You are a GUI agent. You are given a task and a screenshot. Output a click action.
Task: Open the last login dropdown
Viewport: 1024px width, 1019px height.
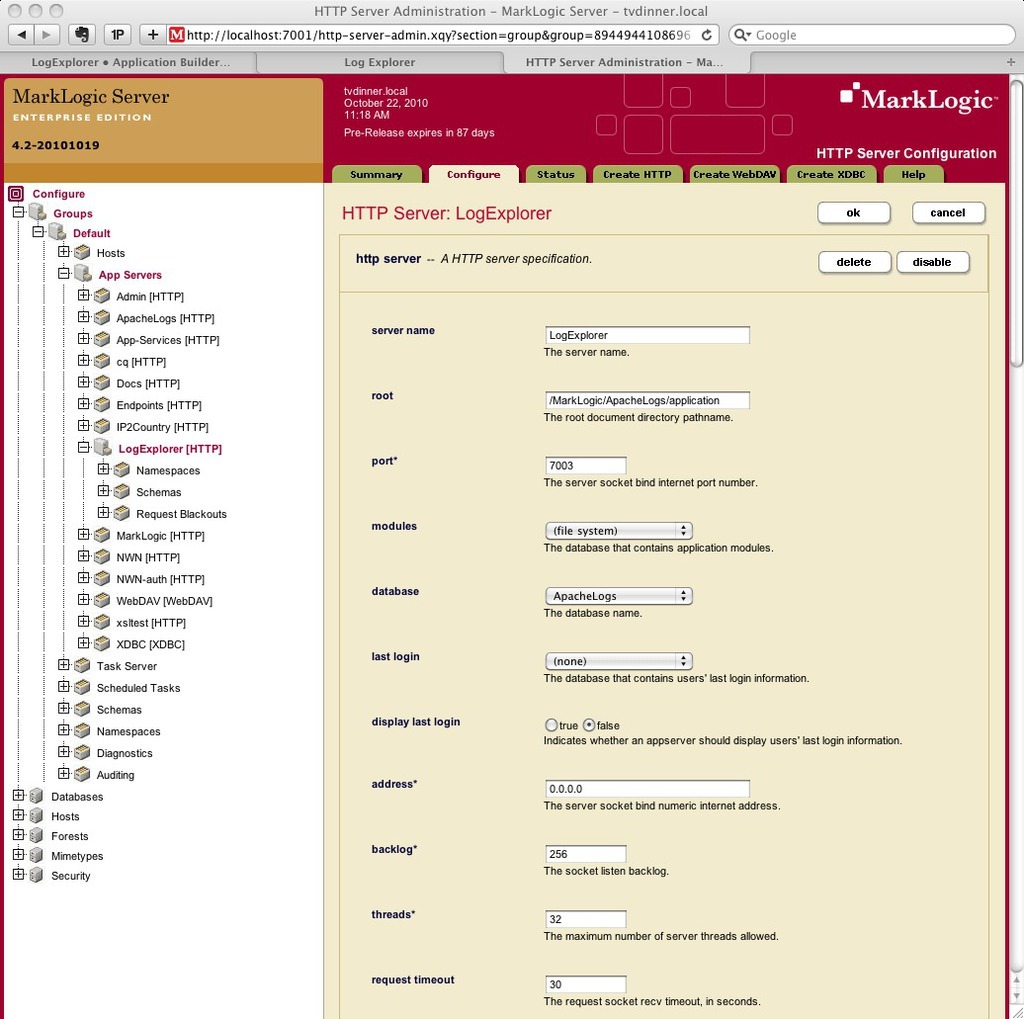(618, 661)
